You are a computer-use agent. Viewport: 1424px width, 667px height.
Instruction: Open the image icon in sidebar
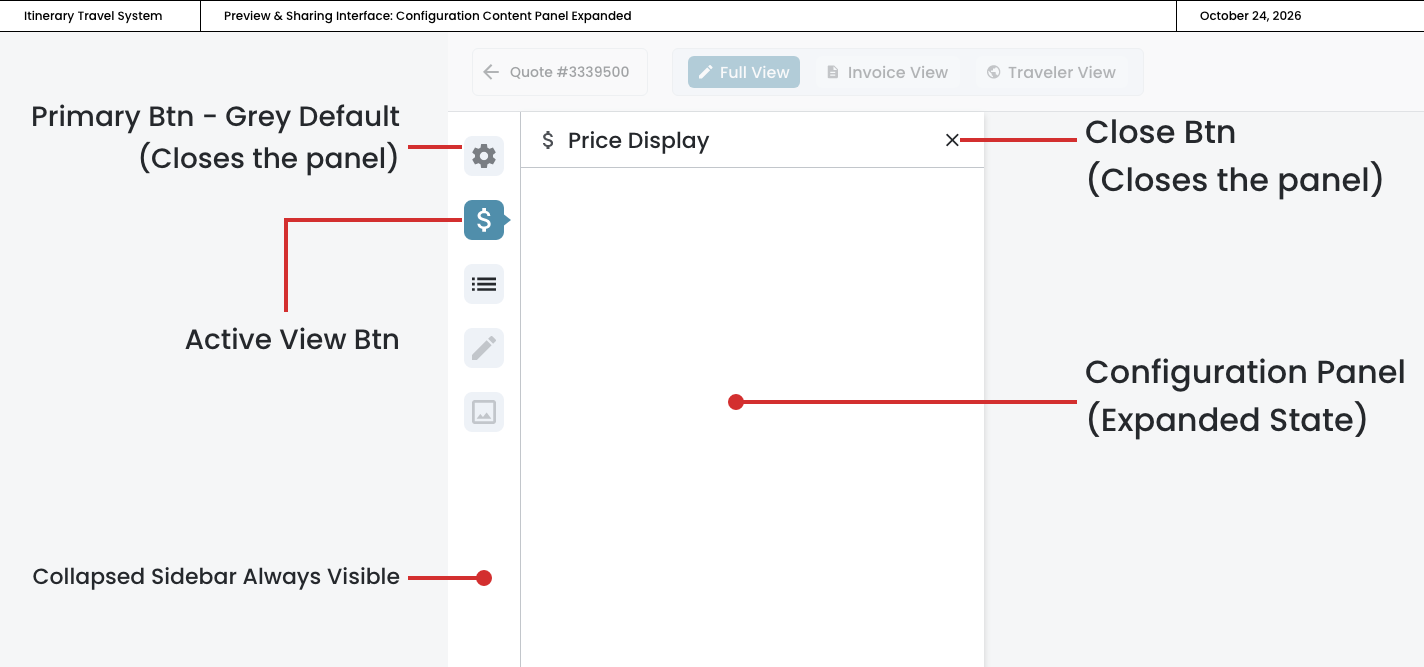484,412
